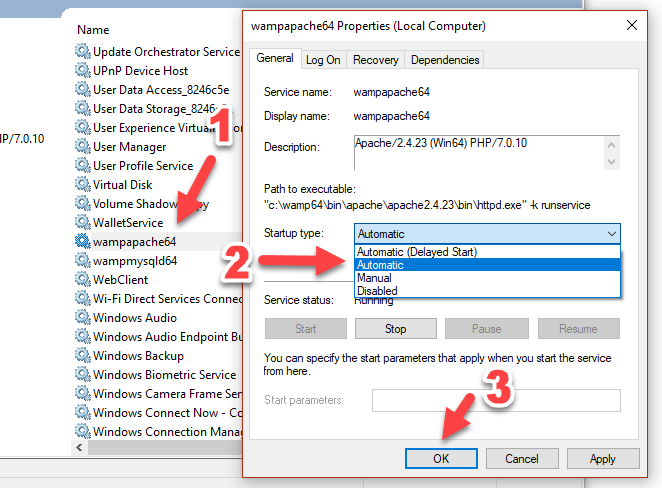Click the greyed Start button
This screenshot has width=662, height=488.
[306, 329]
